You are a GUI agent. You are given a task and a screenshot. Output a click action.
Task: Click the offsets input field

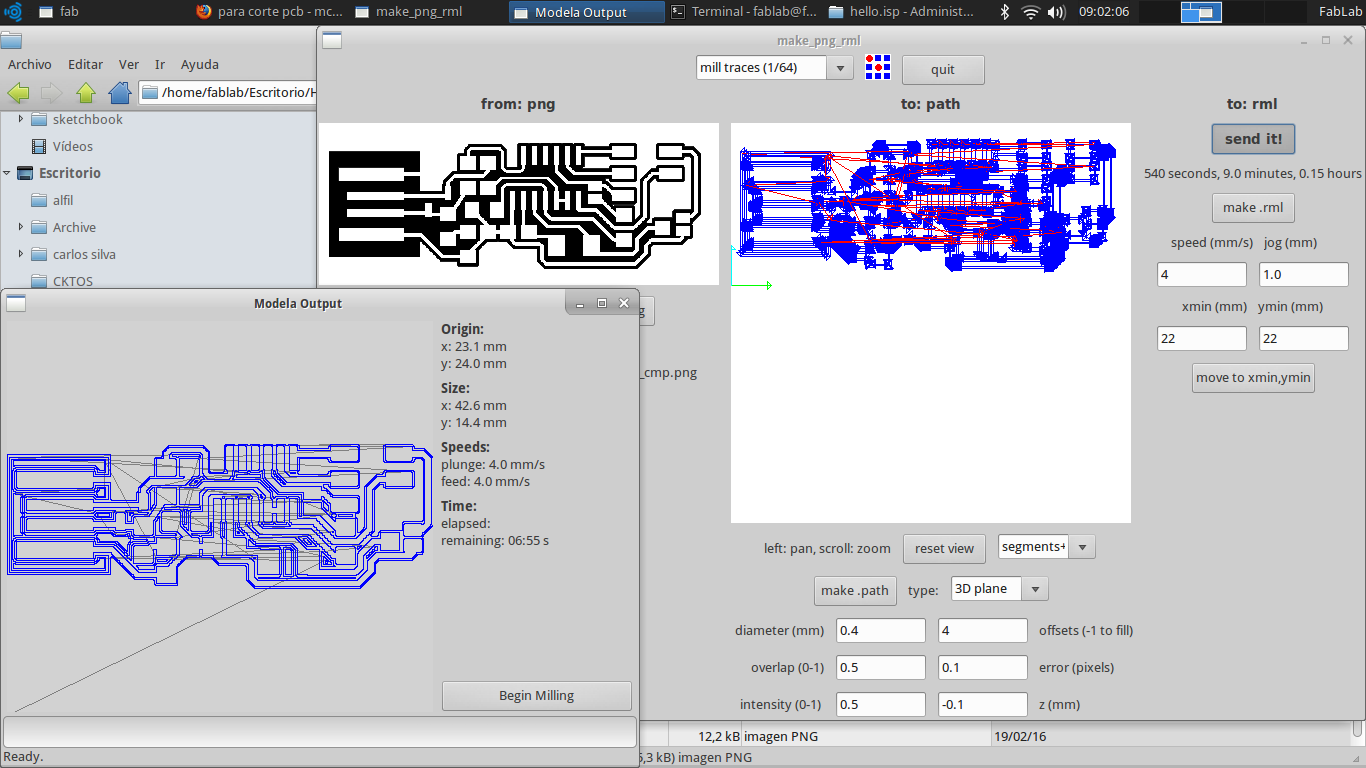(x=983, y=630)
